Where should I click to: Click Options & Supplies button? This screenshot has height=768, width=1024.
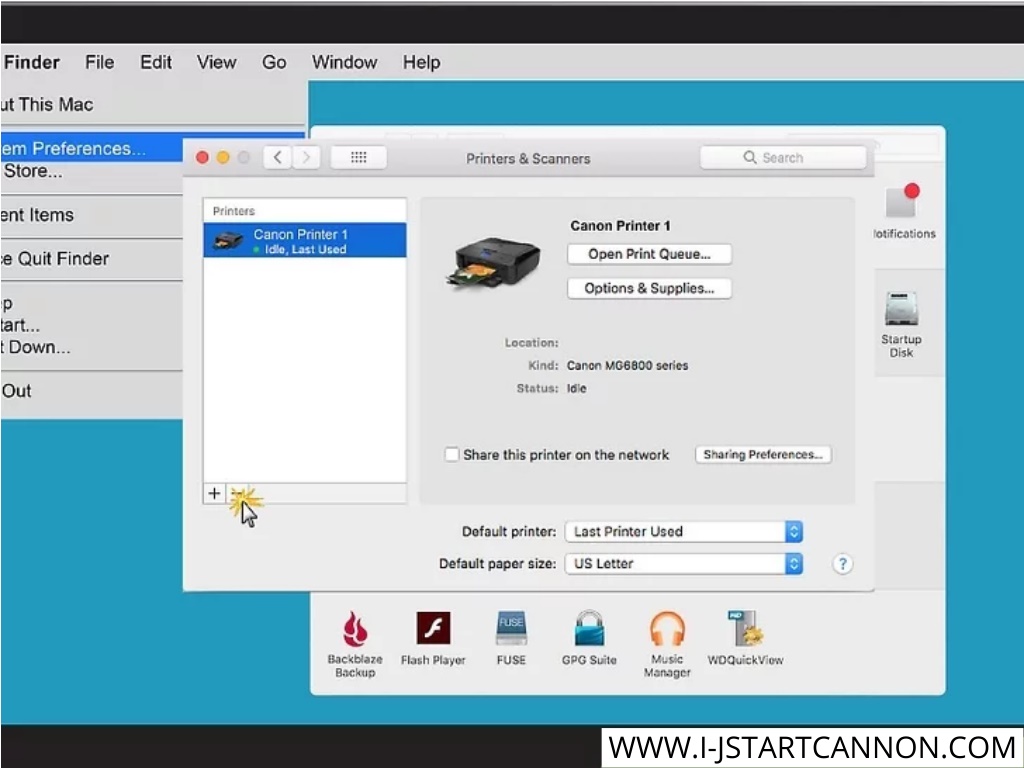(x=649, y=288)
